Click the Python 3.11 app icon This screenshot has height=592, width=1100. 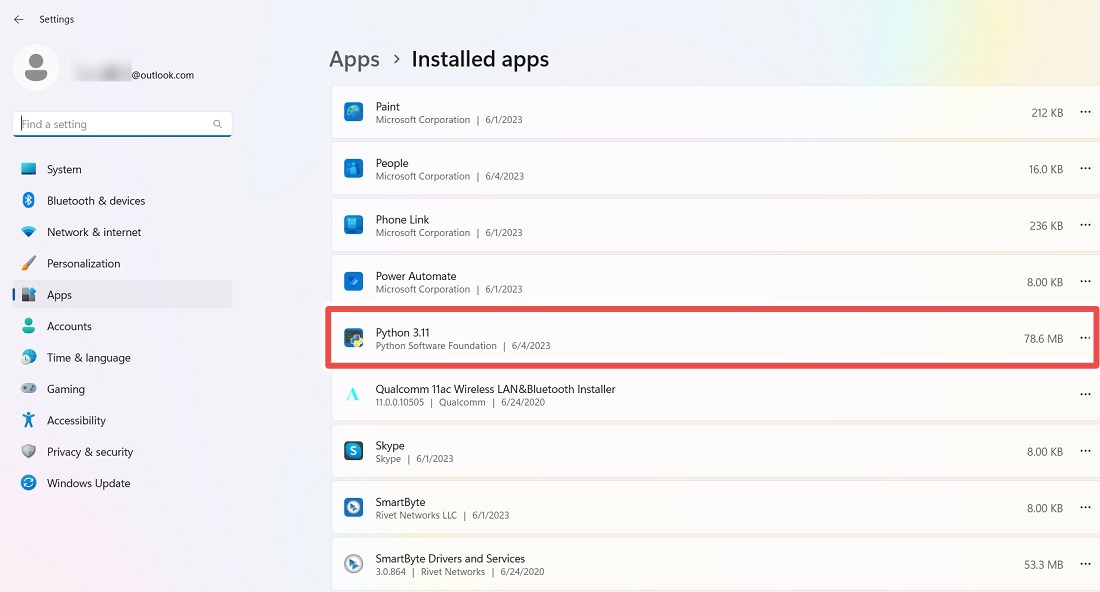pyautogui.click(x=353, y=337)
